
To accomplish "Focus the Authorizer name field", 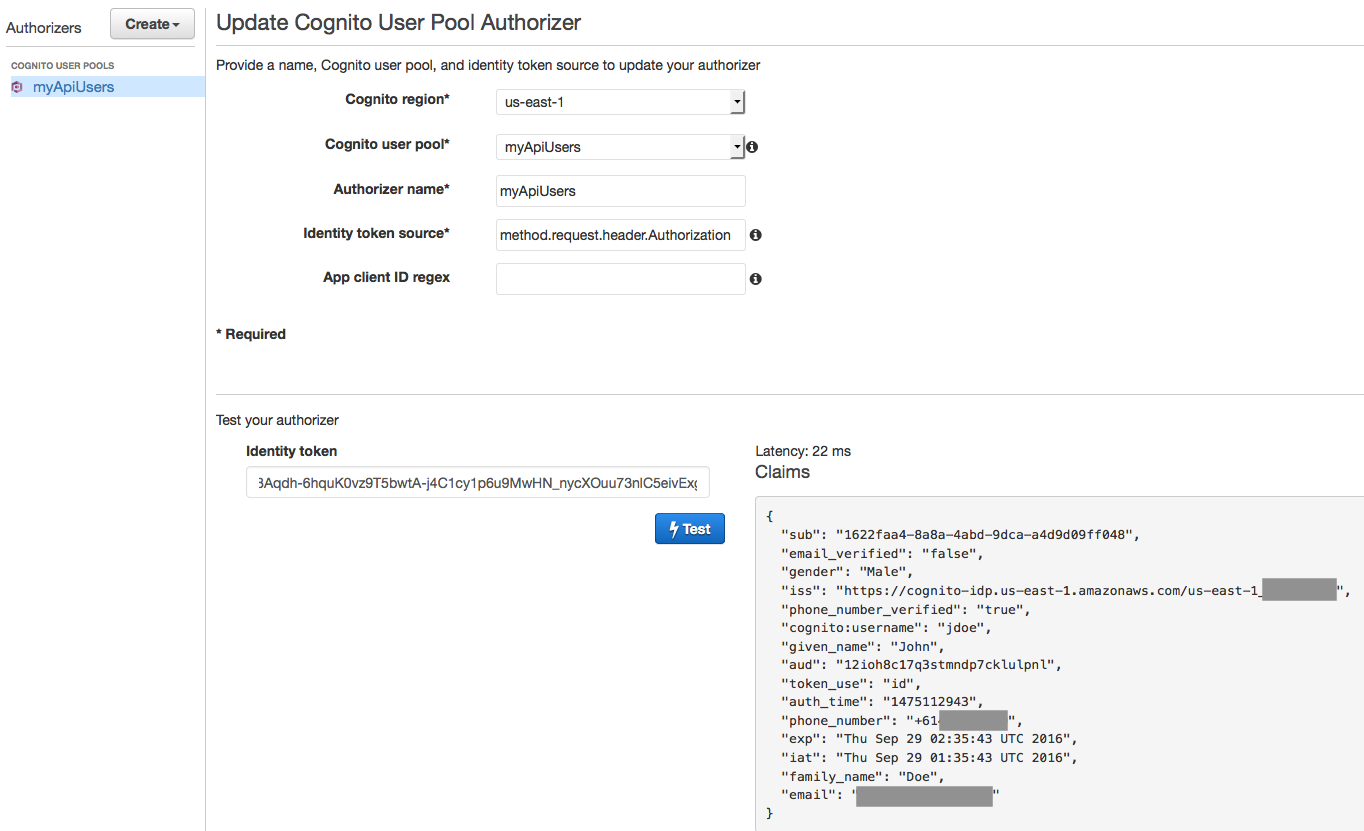I will pyautogui.click(x=621, y=191).
